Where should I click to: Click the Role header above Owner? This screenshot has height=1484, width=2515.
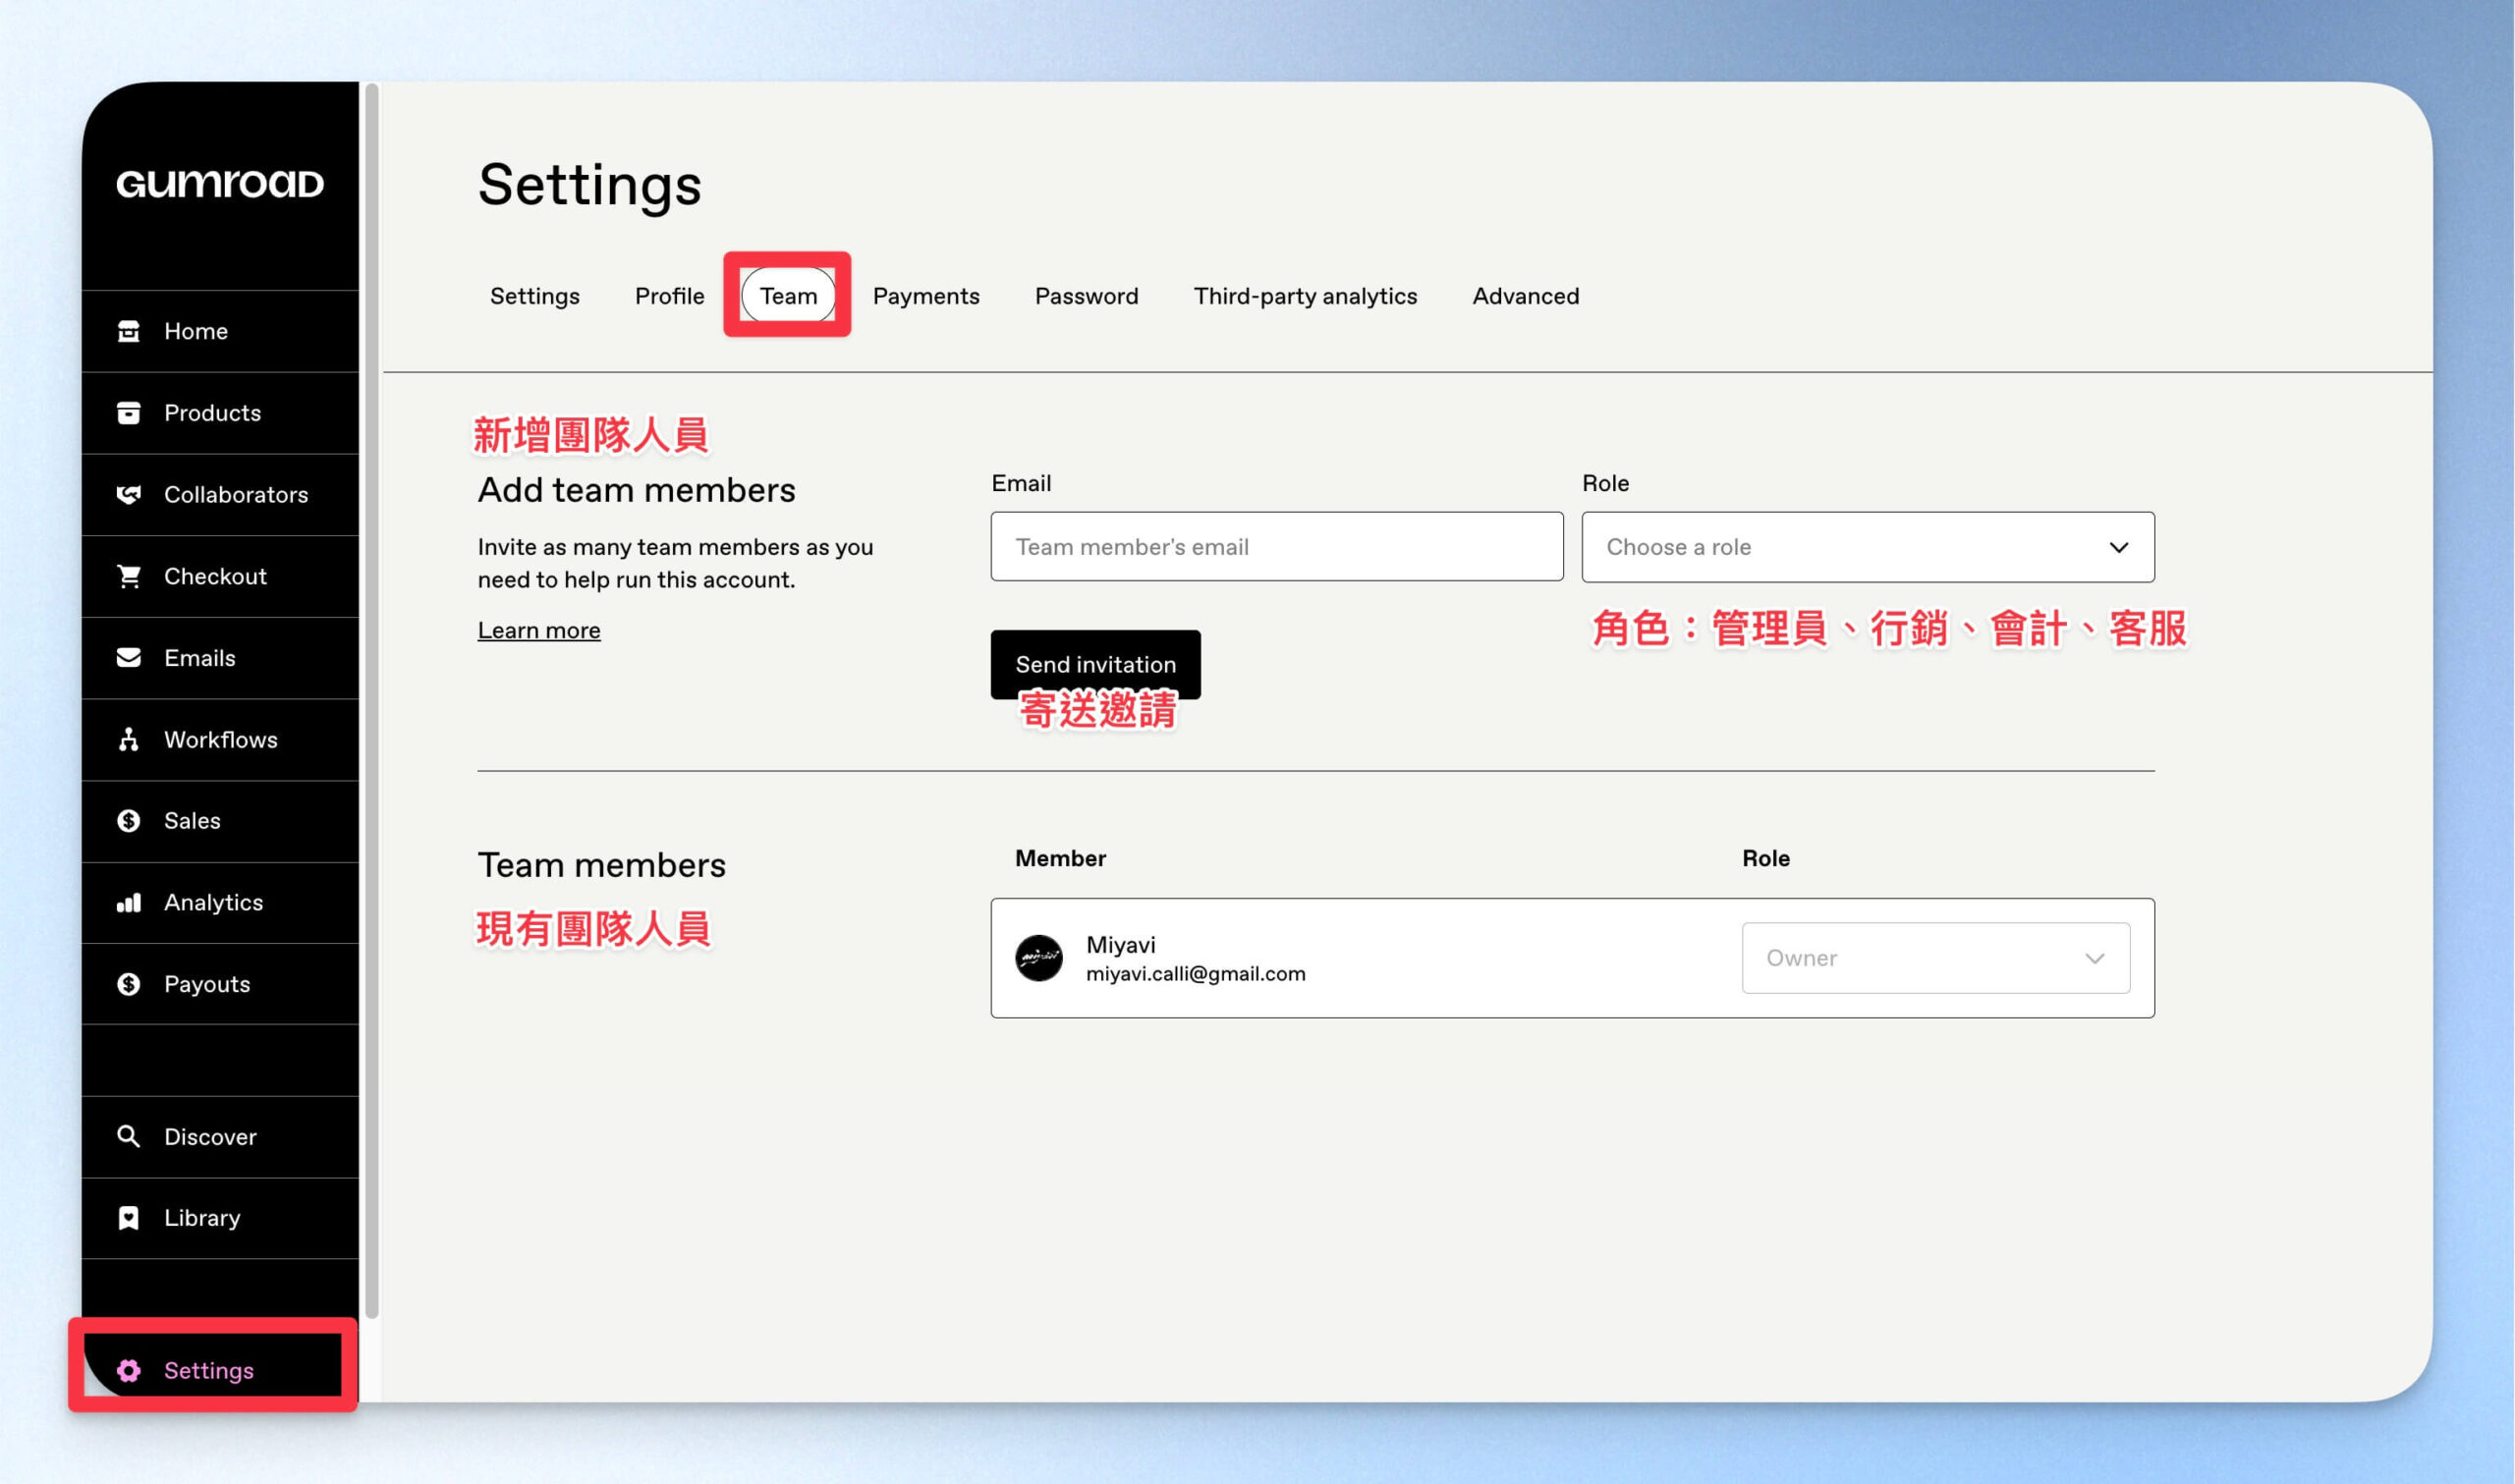click(x=1766, y=858)
